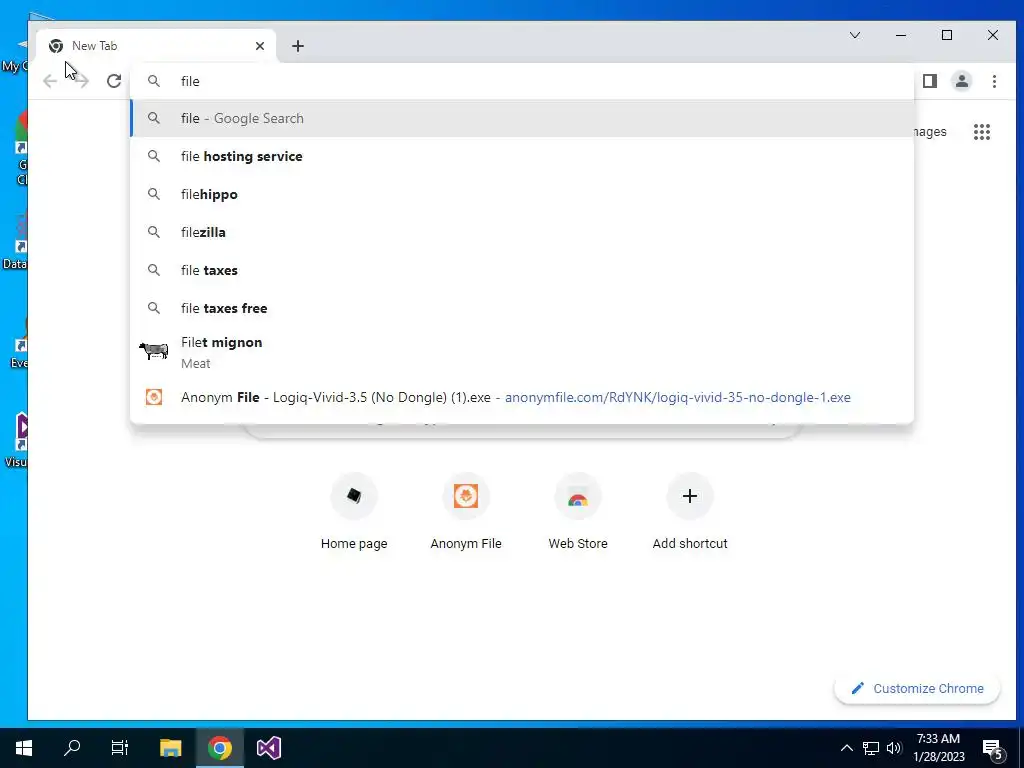
Task: Choose the 'Filet mignon' Meat suggestion
Action: (x=522, y=352)
